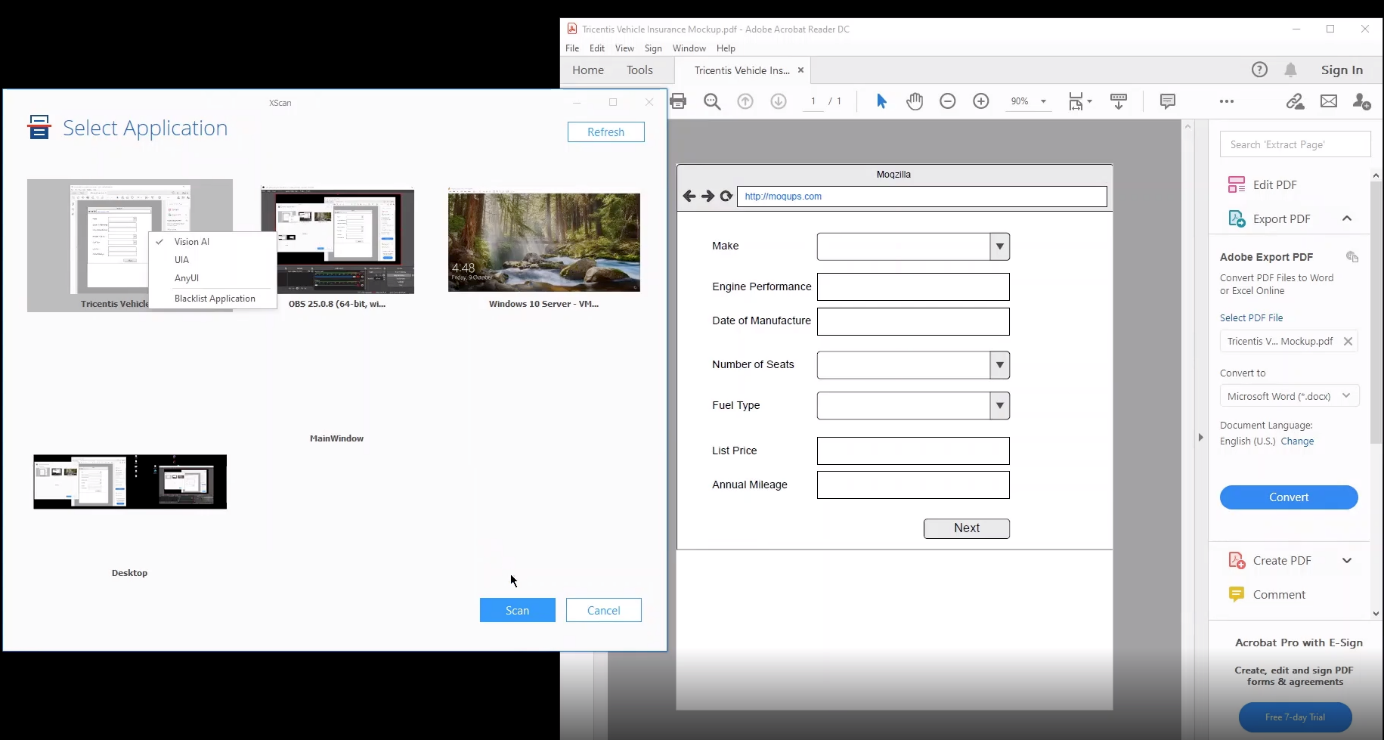
Task: Click the zoom in plus icon
Action: (981, 101)
